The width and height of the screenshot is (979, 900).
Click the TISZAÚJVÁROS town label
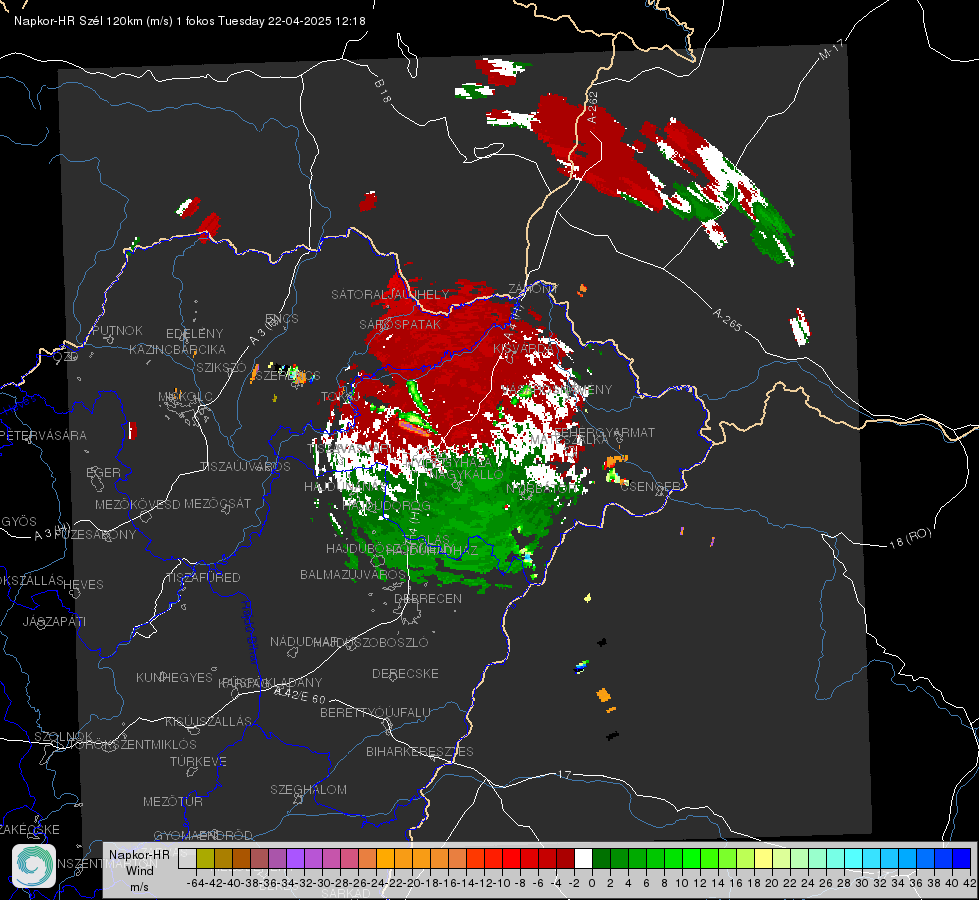tap(245, 467)
